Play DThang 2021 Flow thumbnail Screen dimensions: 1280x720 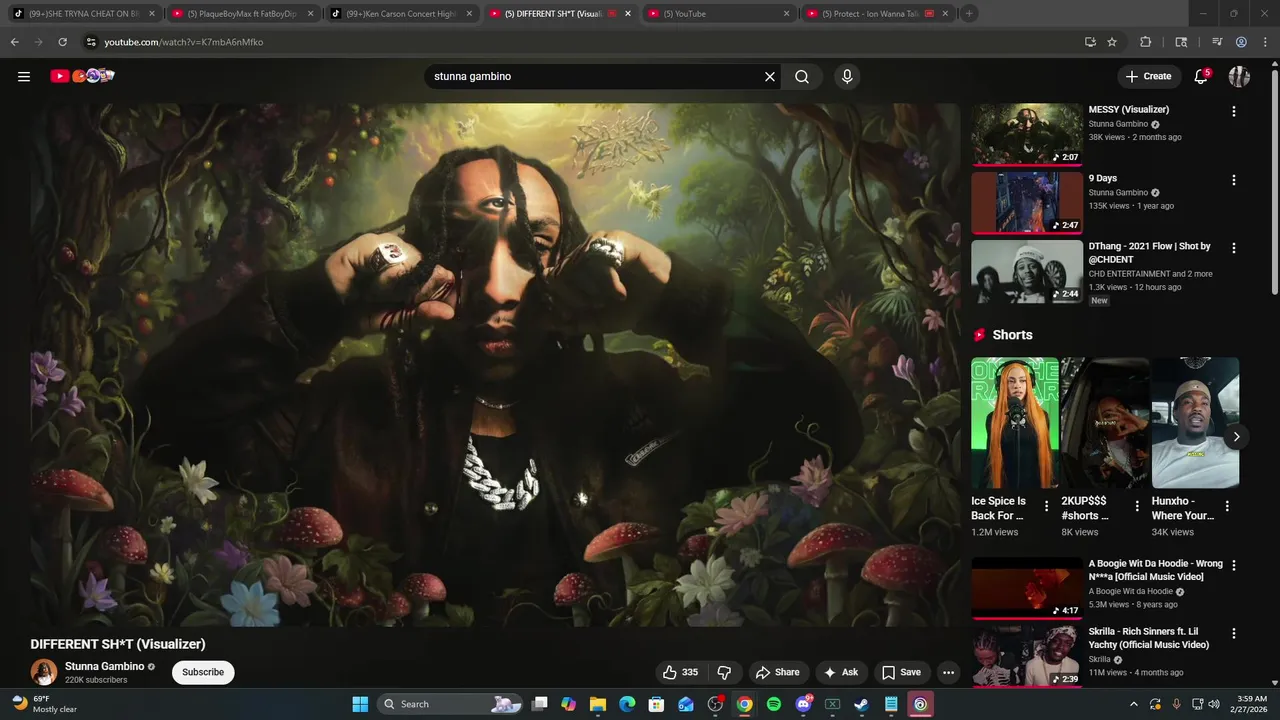point(1027,271)
